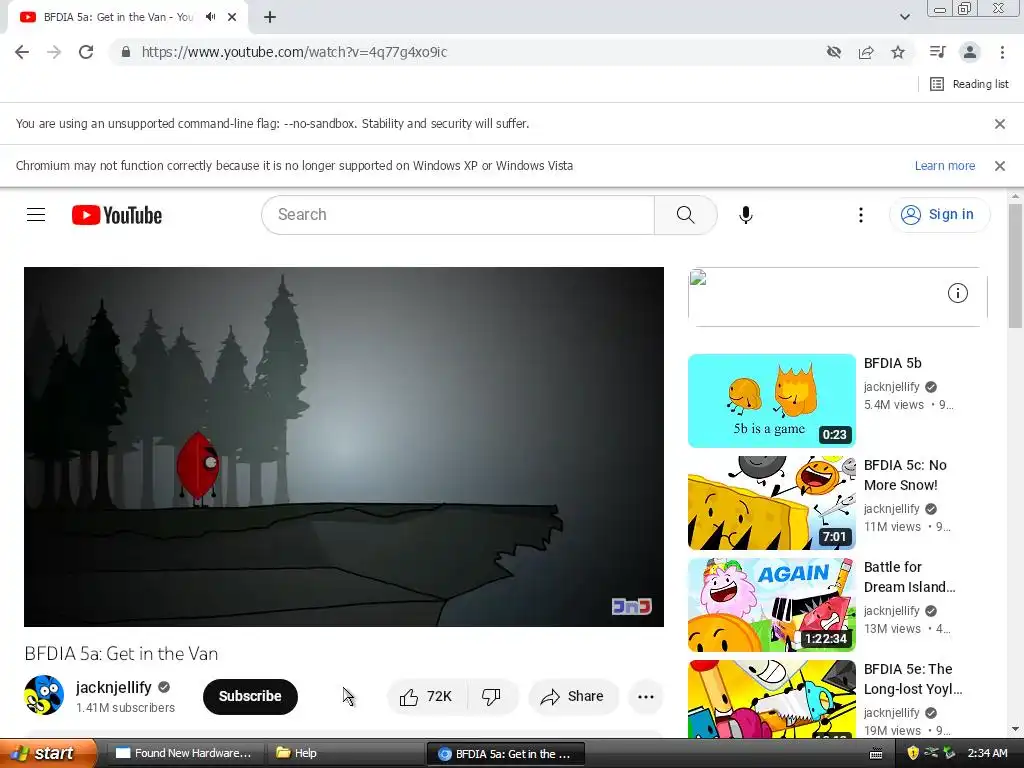Click the 1.41M subscribers text

125,708
